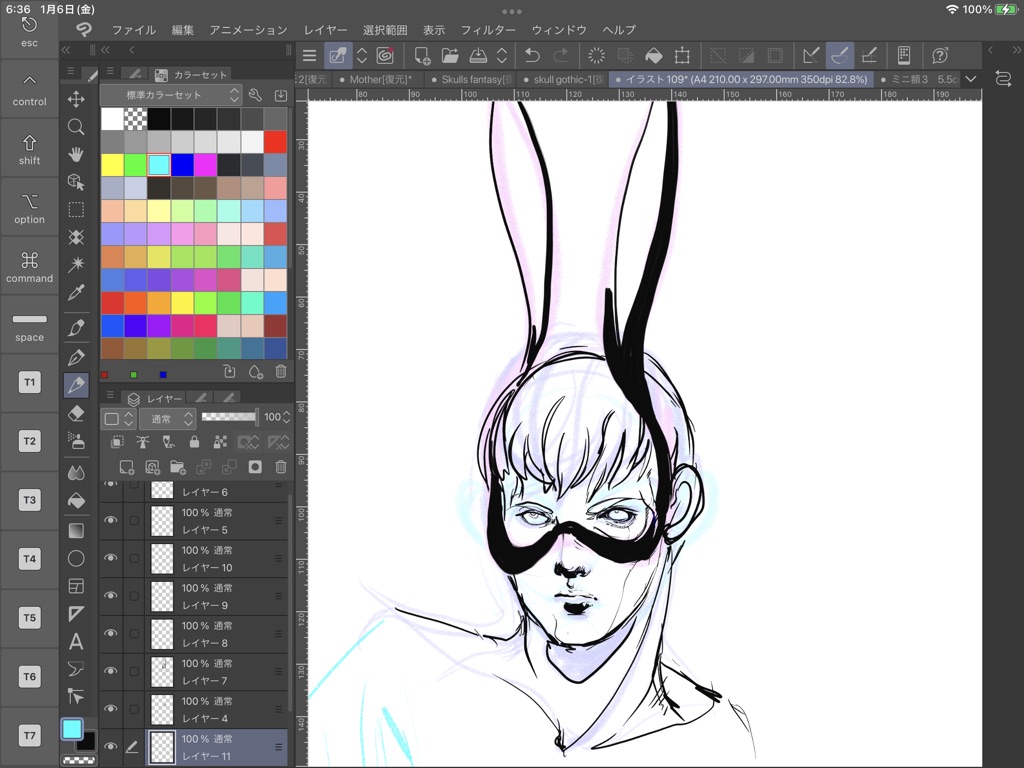Image resolution: width=1024 pixels, height=768 pixels.
Task: Click the Save icon in command bar
Action: (x=478, y=56)
